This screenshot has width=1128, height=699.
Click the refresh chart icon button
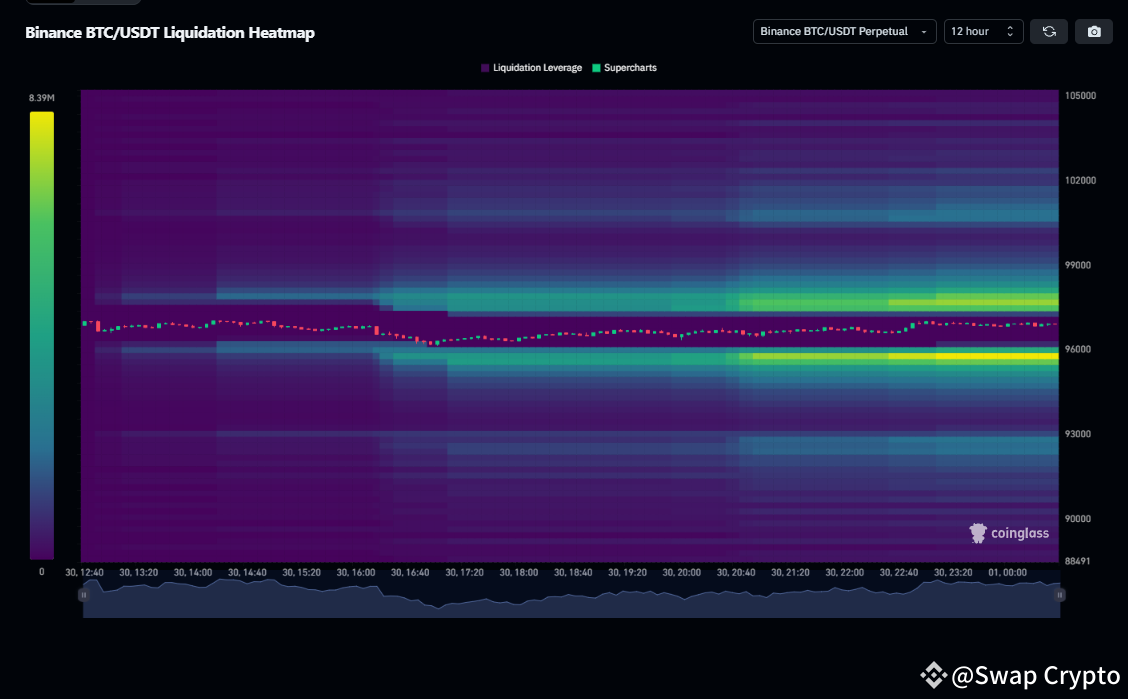pos(1049,32)
